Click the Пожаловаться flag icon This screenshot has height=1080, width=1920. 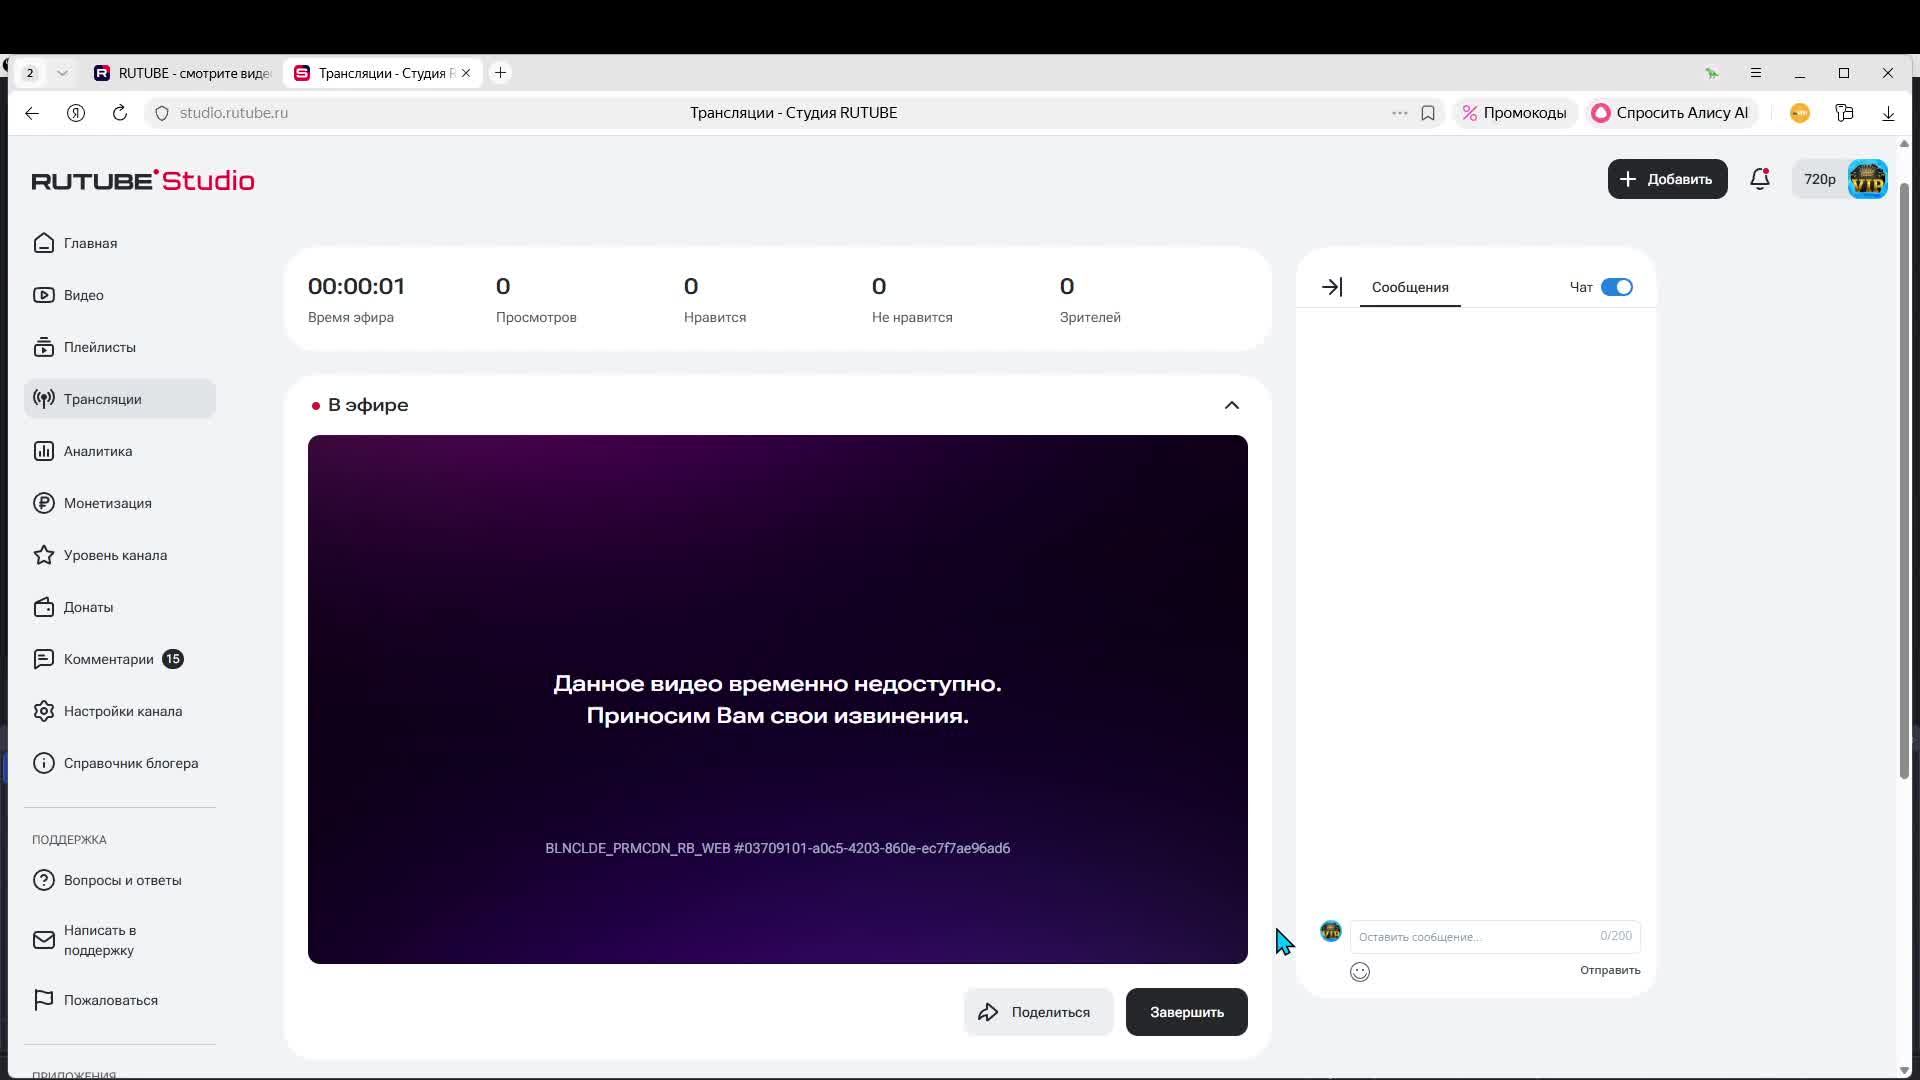tap(43, 1000)
